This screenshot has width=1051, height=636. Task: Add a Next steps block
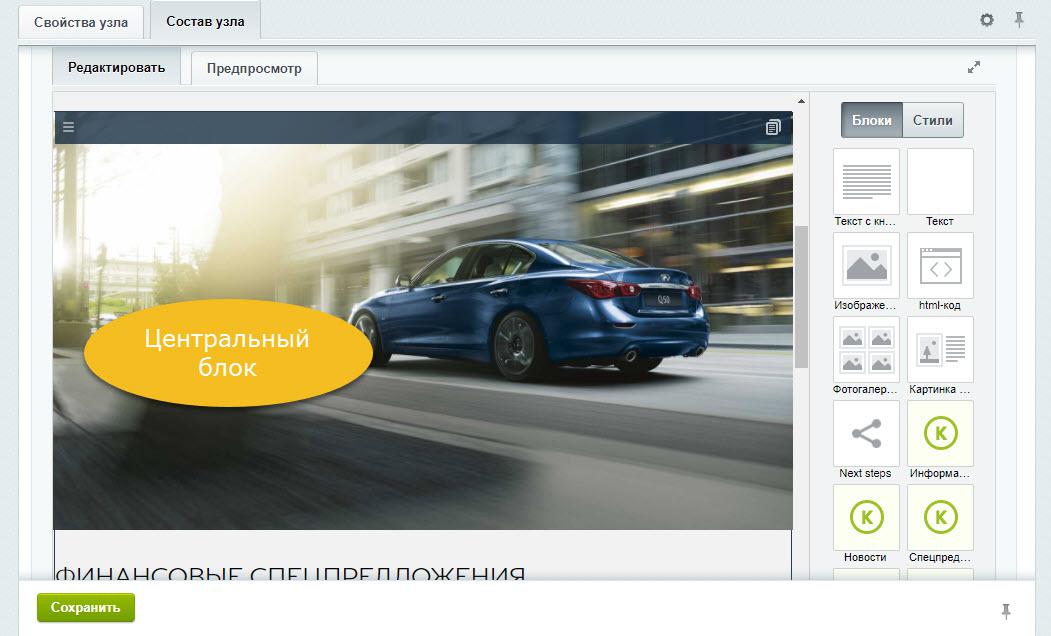(866, 434)
